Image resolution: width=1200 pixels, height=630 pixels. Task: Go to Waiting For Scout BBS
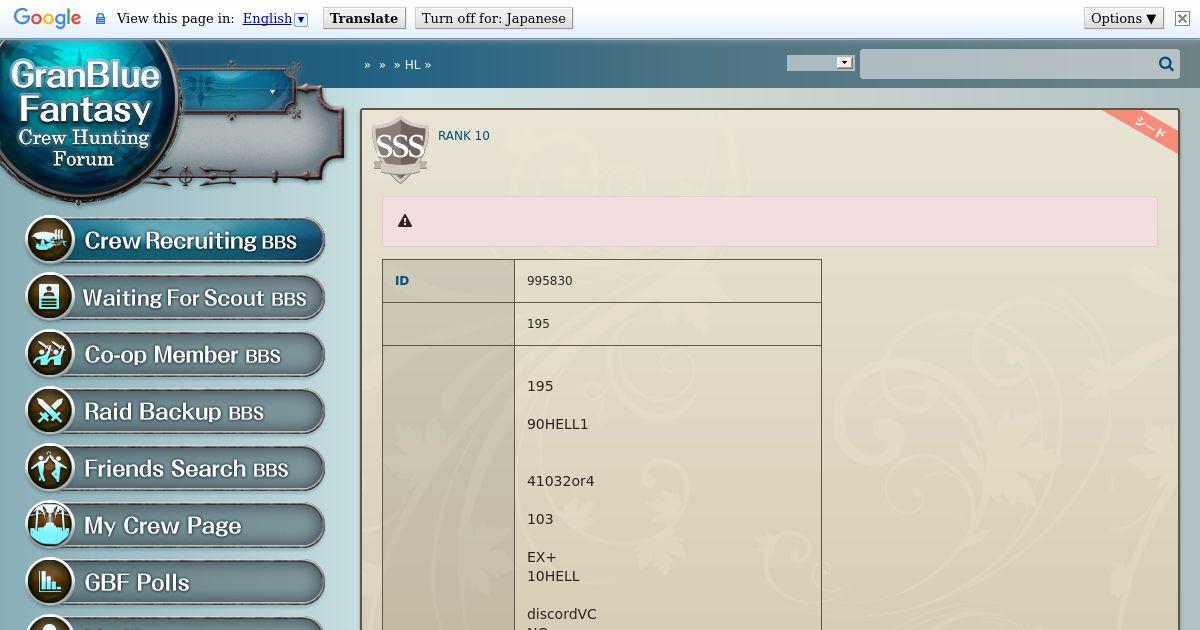(x=175, y=297)
